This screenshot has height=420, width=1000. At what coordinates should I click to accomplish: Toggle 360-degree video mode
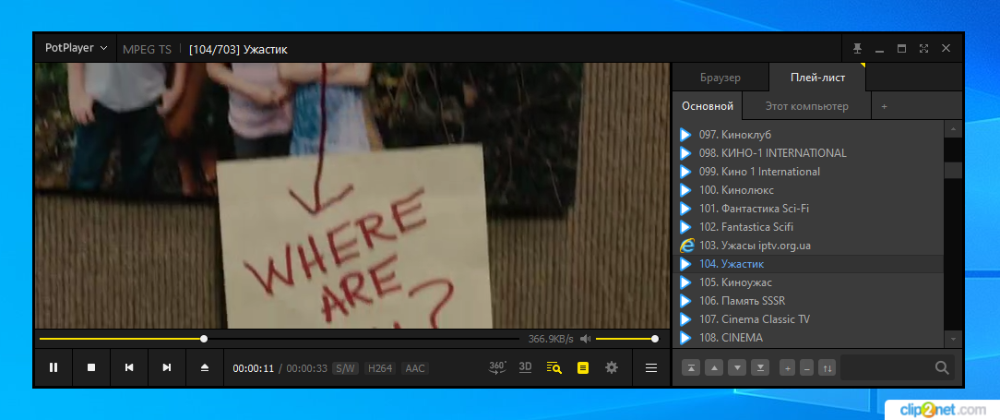(x=497, y=367)
